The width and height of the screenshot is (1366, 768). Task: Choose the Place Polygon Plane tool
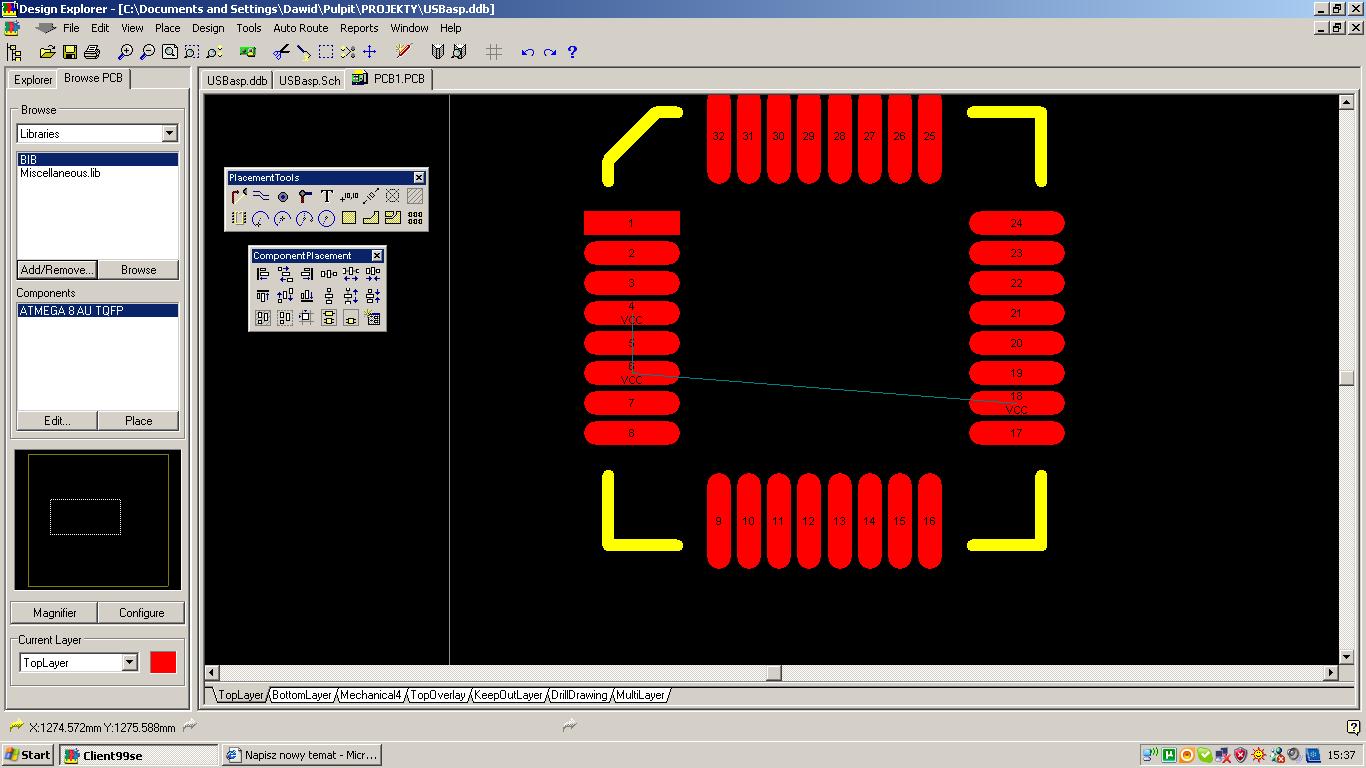371,218
